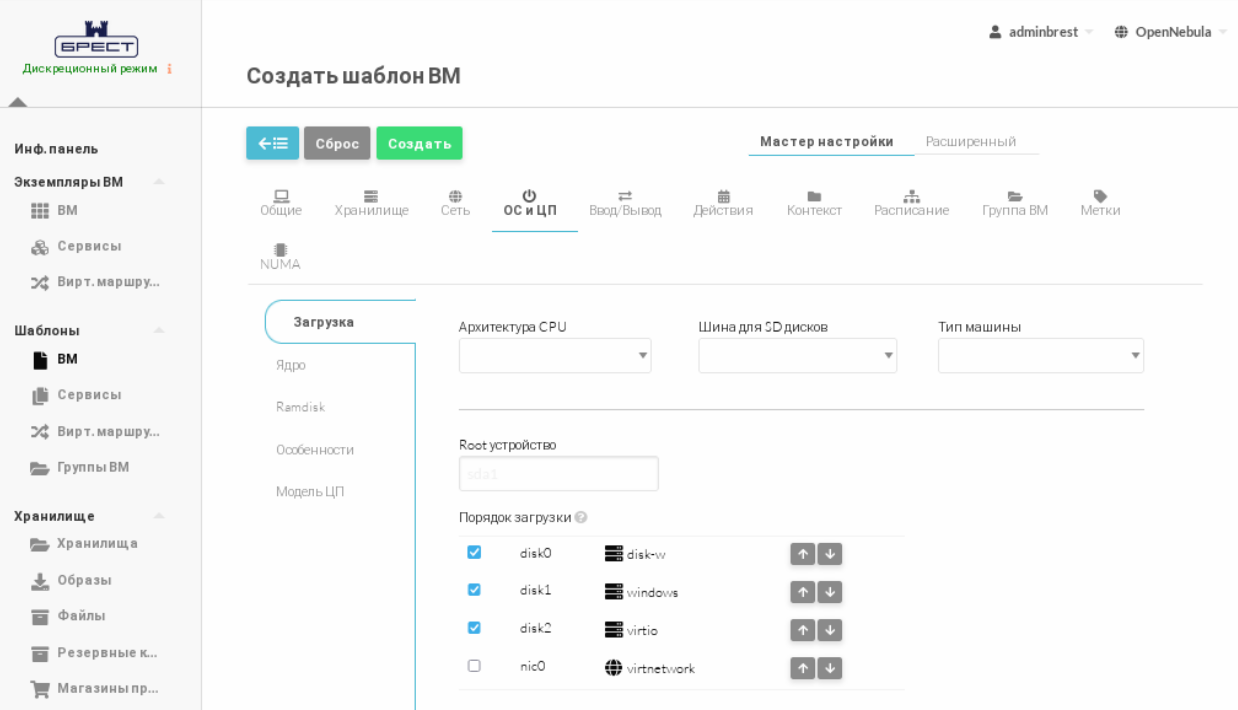Viewport: 1238px width, 710px height.
Task: Switch to the Хранилище tab
Action: (371, 203)
